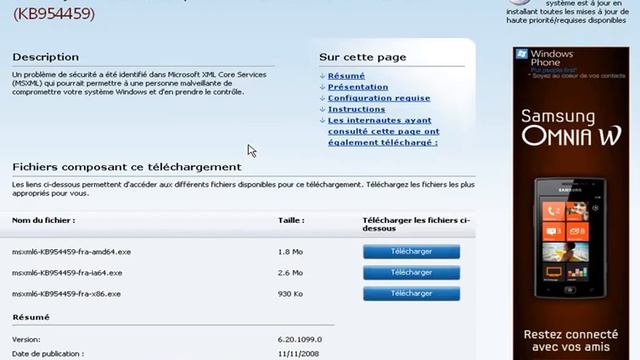
Task: Click the version value 6.20.1099.0
Action: pyautogui.click(x=300, y=340)
